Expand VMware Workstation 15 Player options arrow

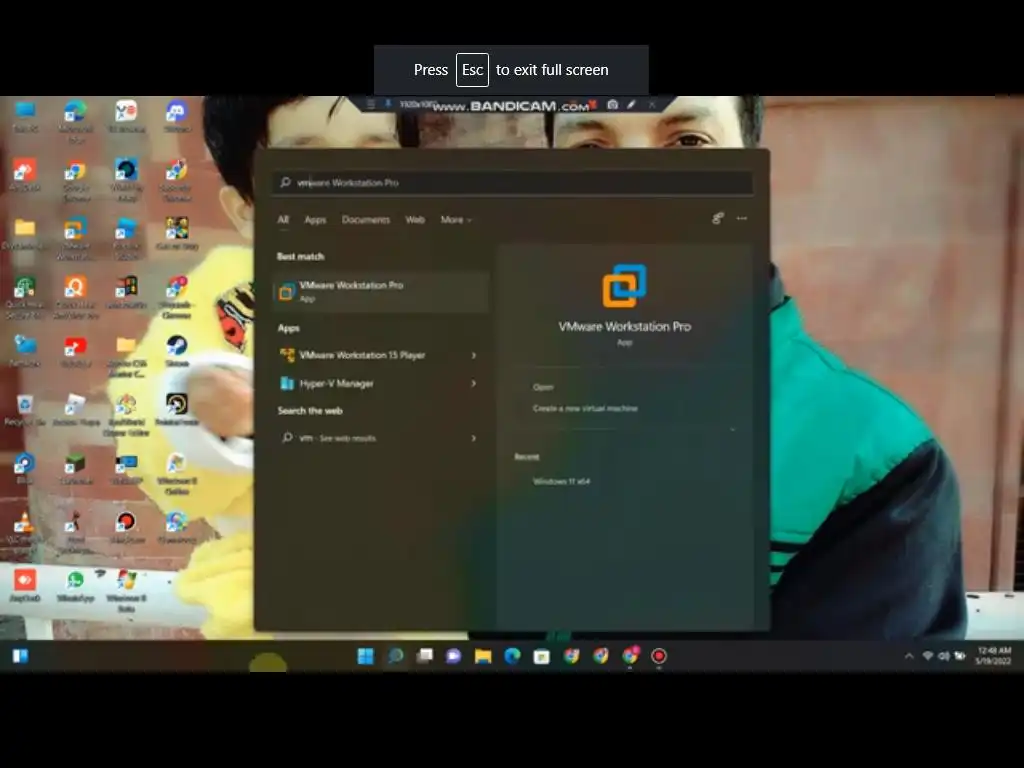[474, 355]
